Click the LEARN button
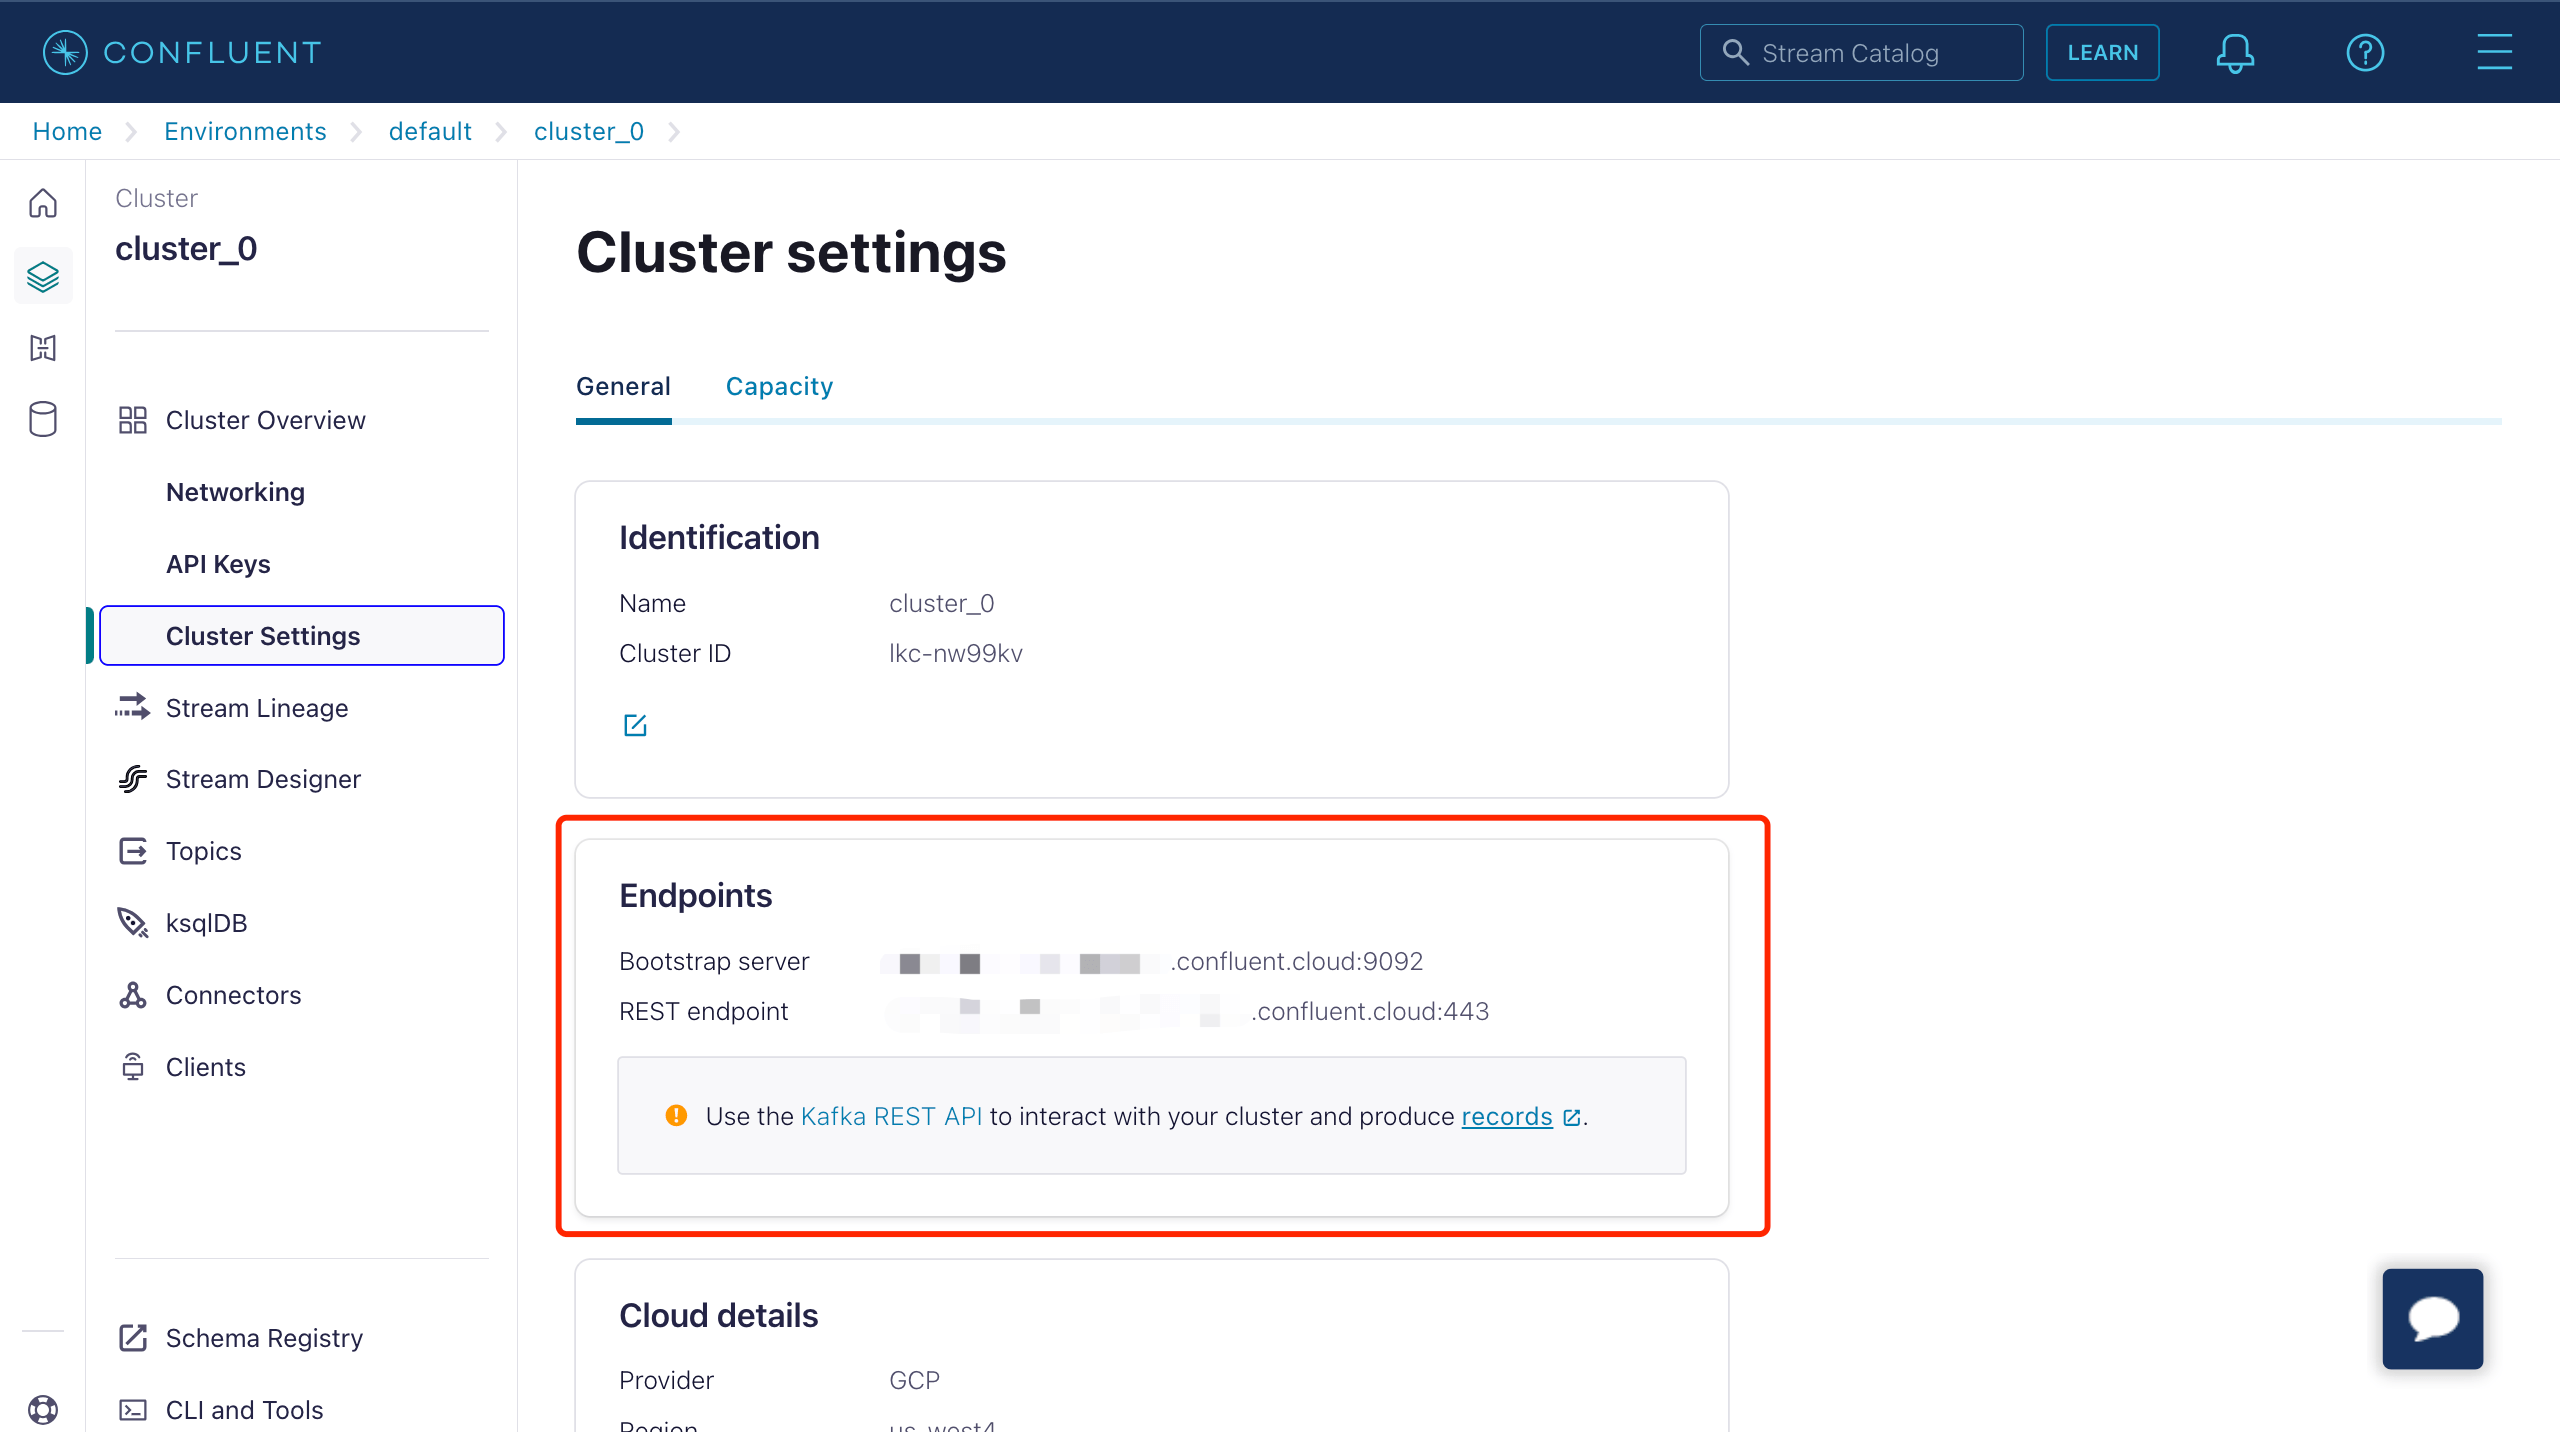The width and height of the screenshot is (2560, 1432). pos(2102,53)
